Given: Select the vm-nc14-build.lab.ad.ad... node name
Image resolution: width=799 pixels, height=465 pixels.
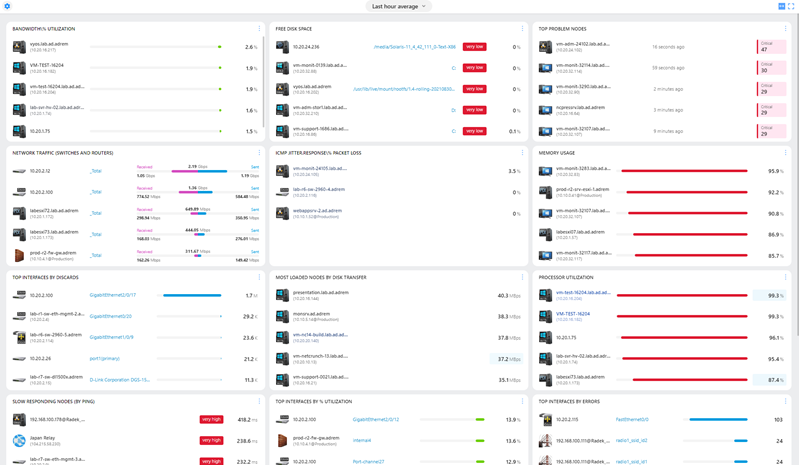Looking at the screenshot, I should 320,335.
